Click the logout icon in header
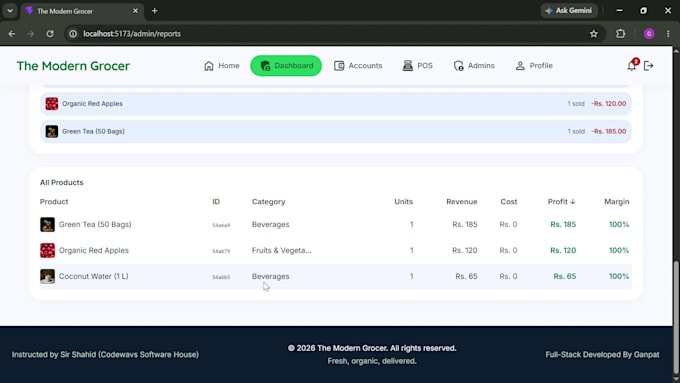Viewport: 680px width, 383px height. 648,66
